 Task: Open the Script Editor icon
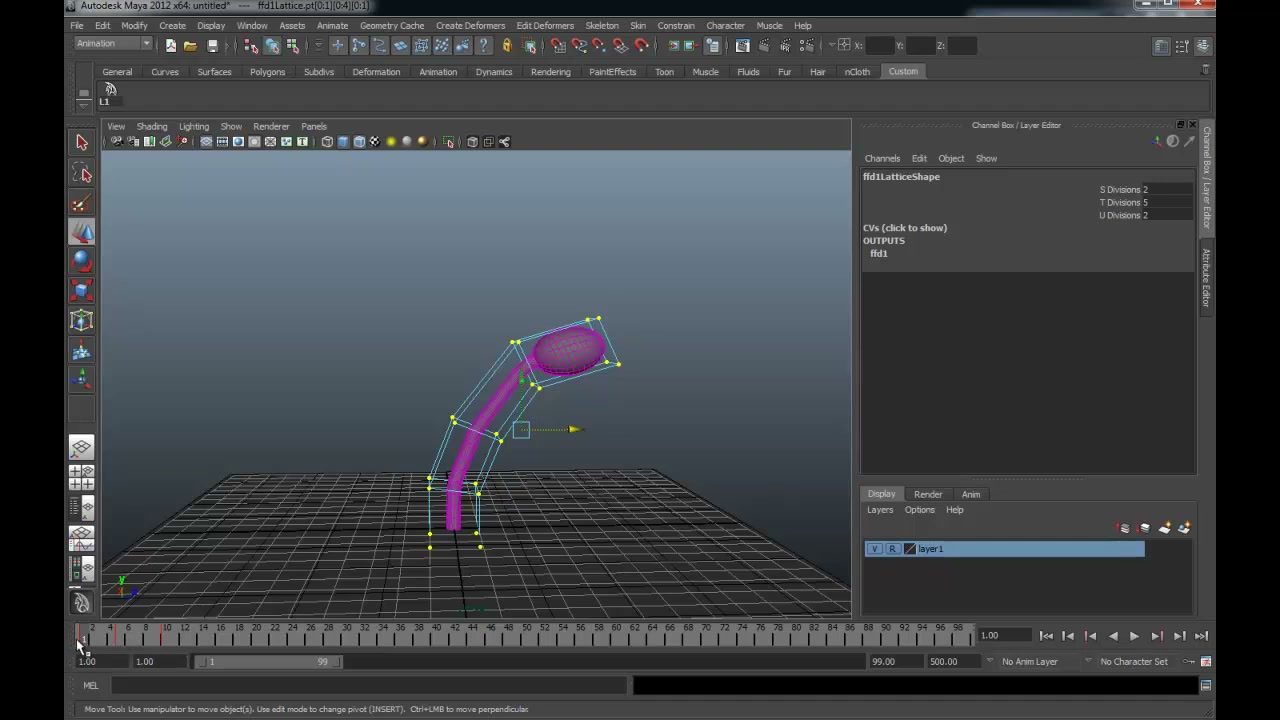[1206, 686]
